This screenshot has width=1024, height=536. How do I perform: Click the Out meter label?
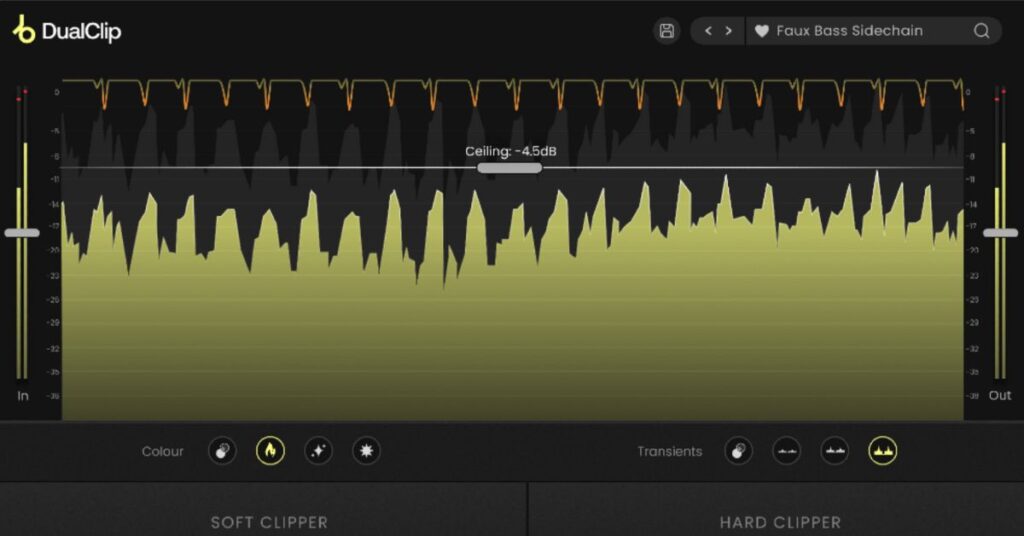coord(1000,396)
